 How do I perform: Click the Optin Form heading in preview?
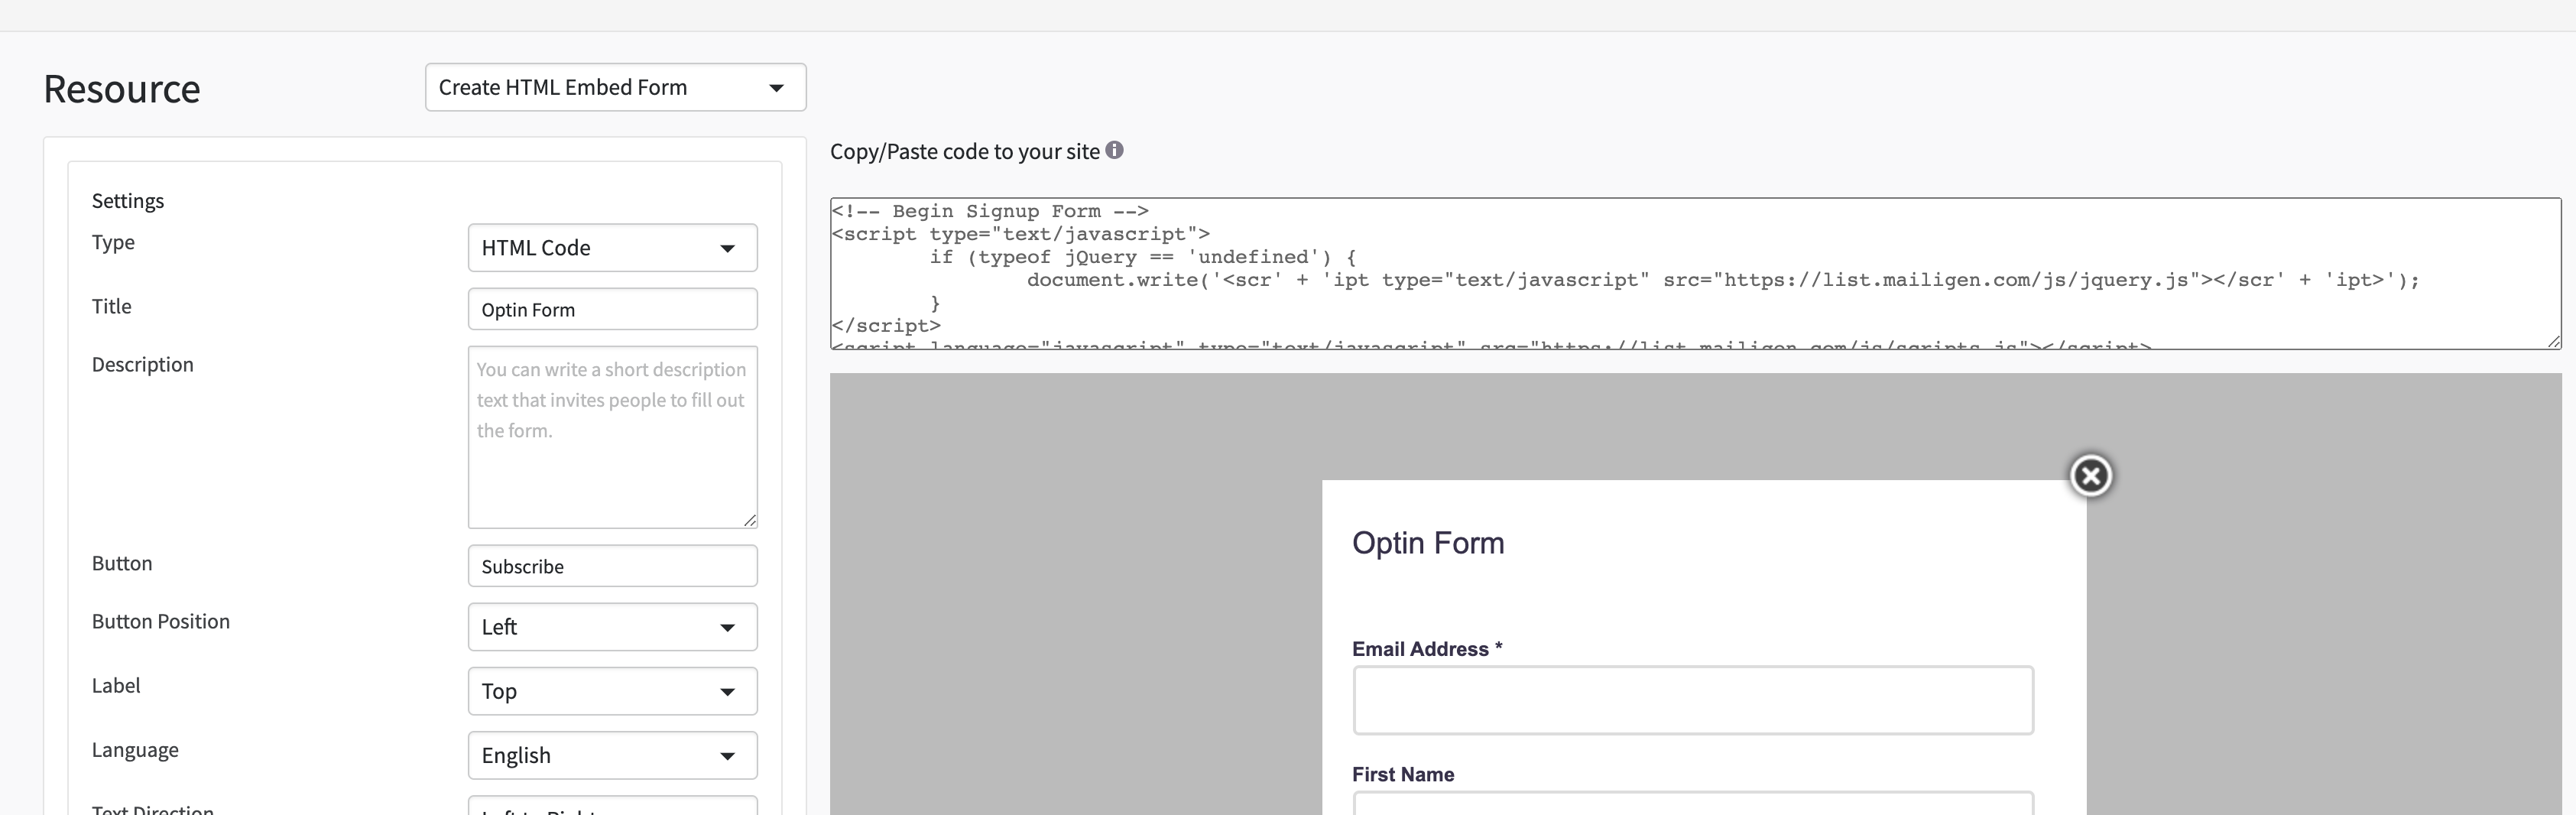(1427, 543)
